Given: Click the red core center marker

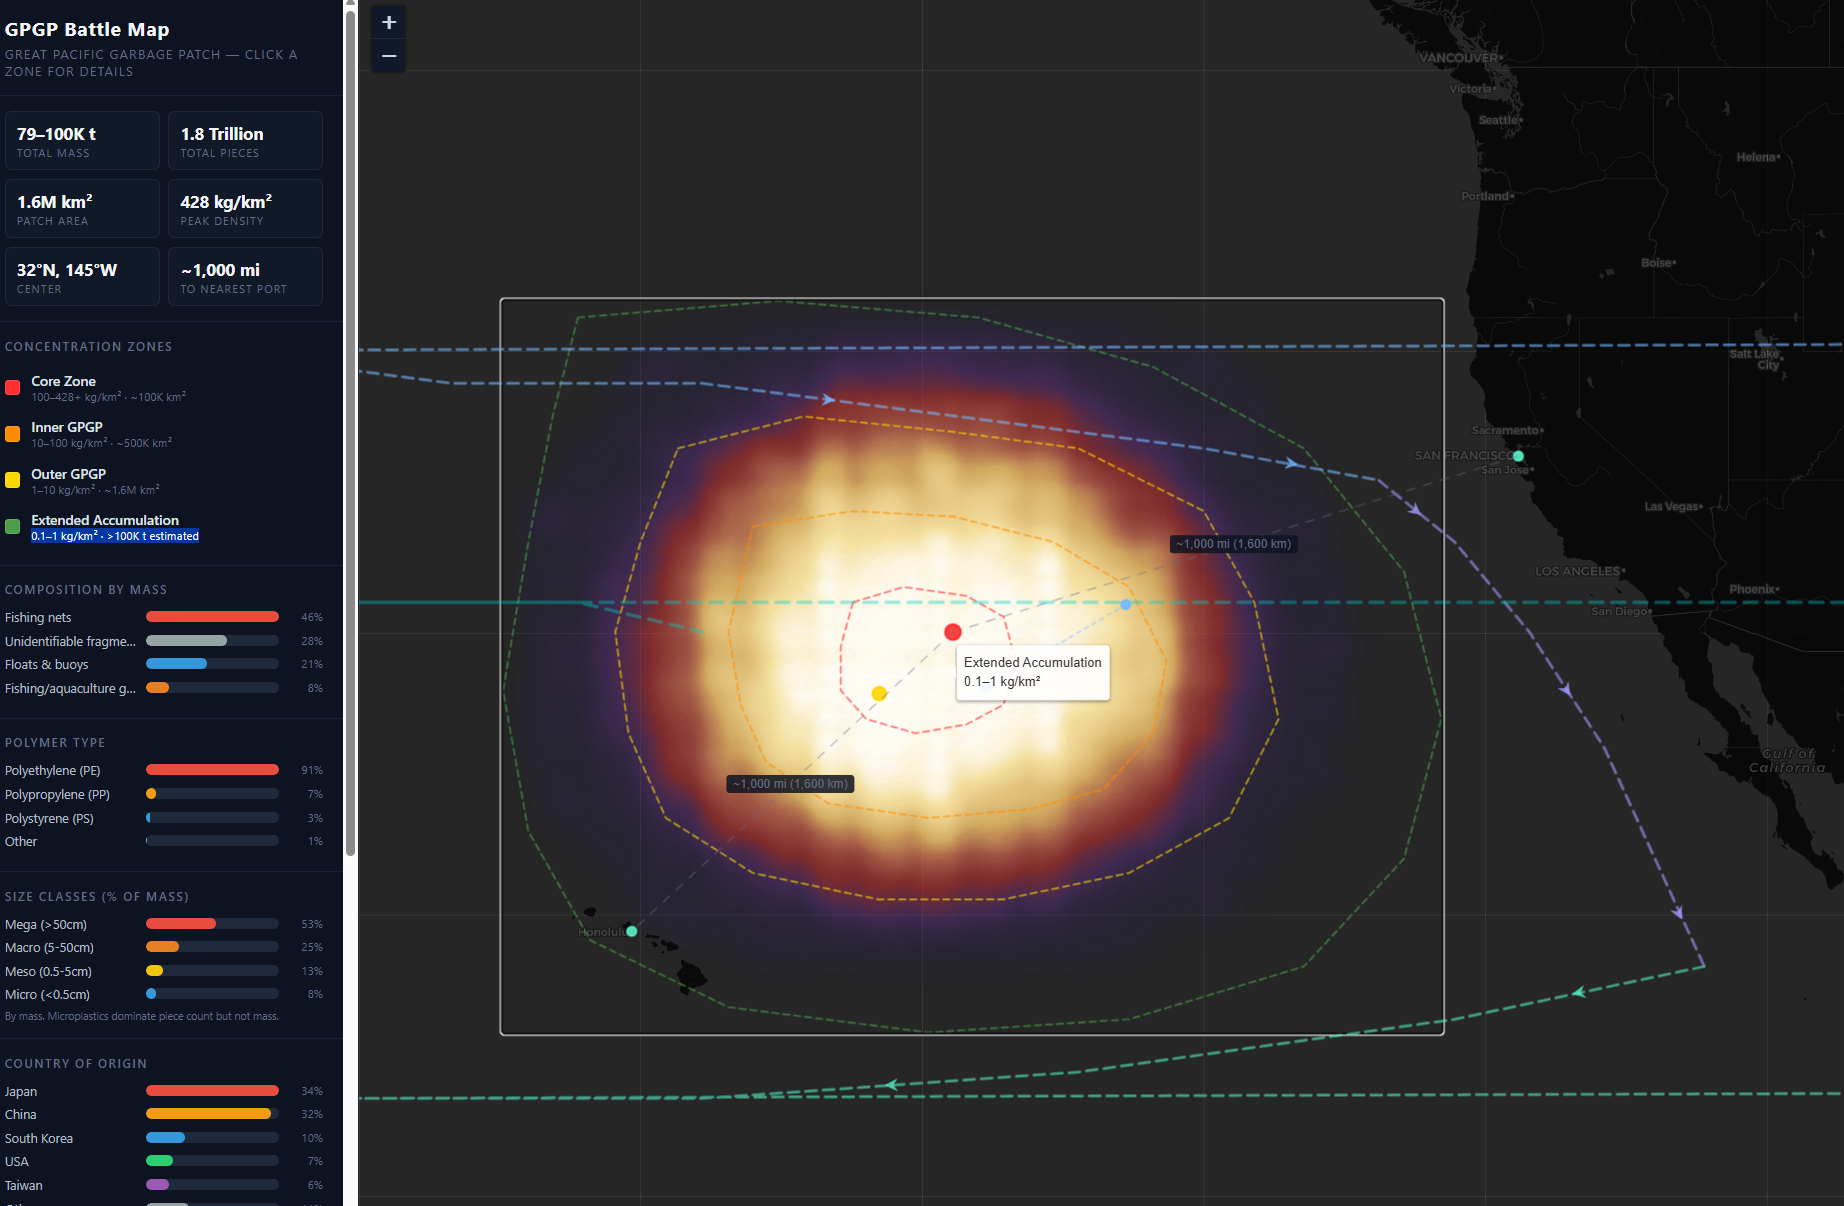Looking at the screenshot, I should (x=953, y=632).
